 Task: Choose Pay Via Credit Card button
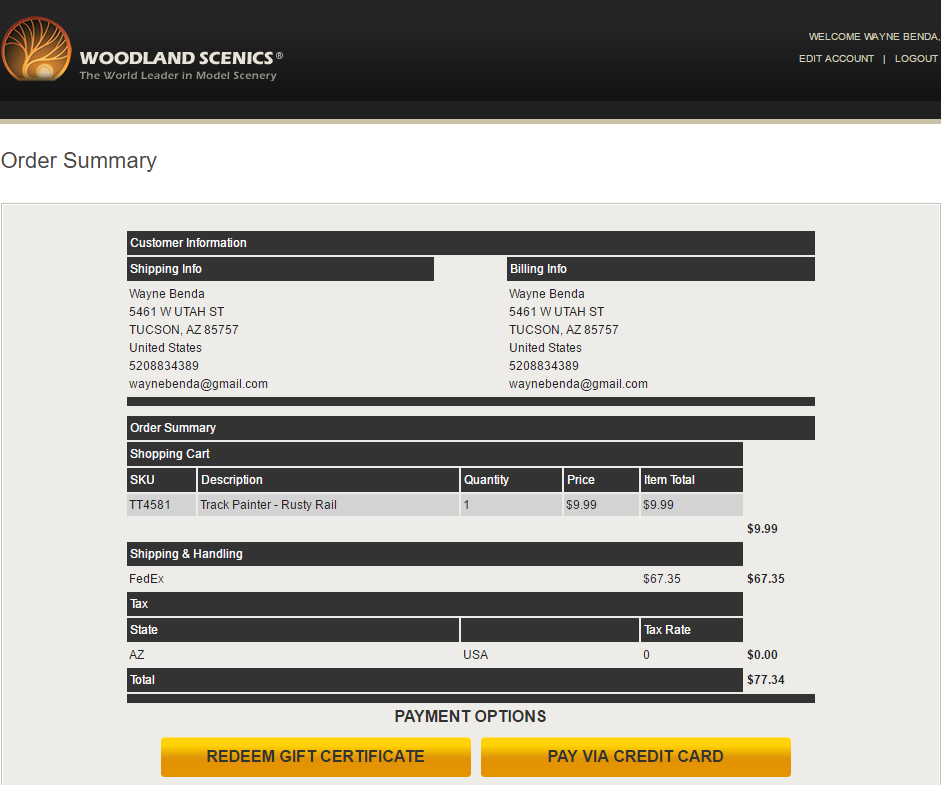click(x=636, y=756)
